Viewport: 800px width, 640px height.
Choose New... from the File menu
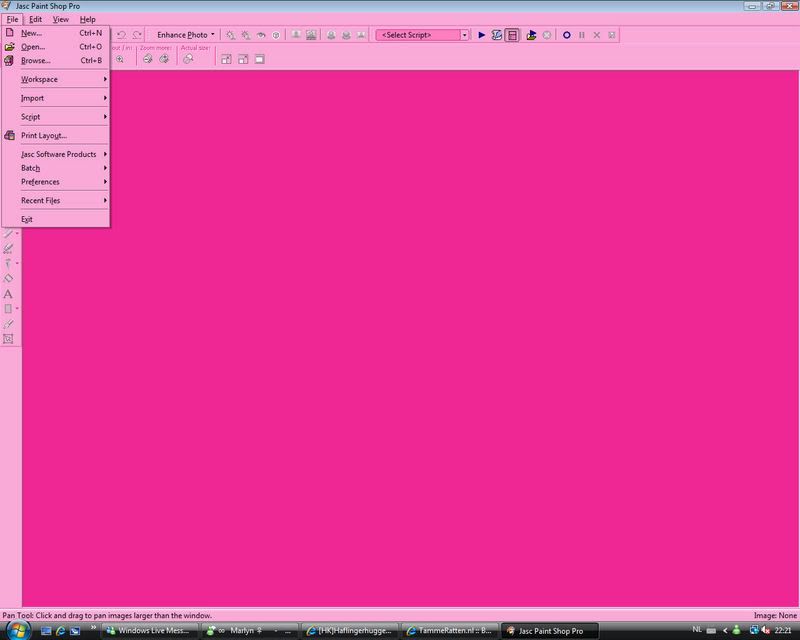coord(56,33)
